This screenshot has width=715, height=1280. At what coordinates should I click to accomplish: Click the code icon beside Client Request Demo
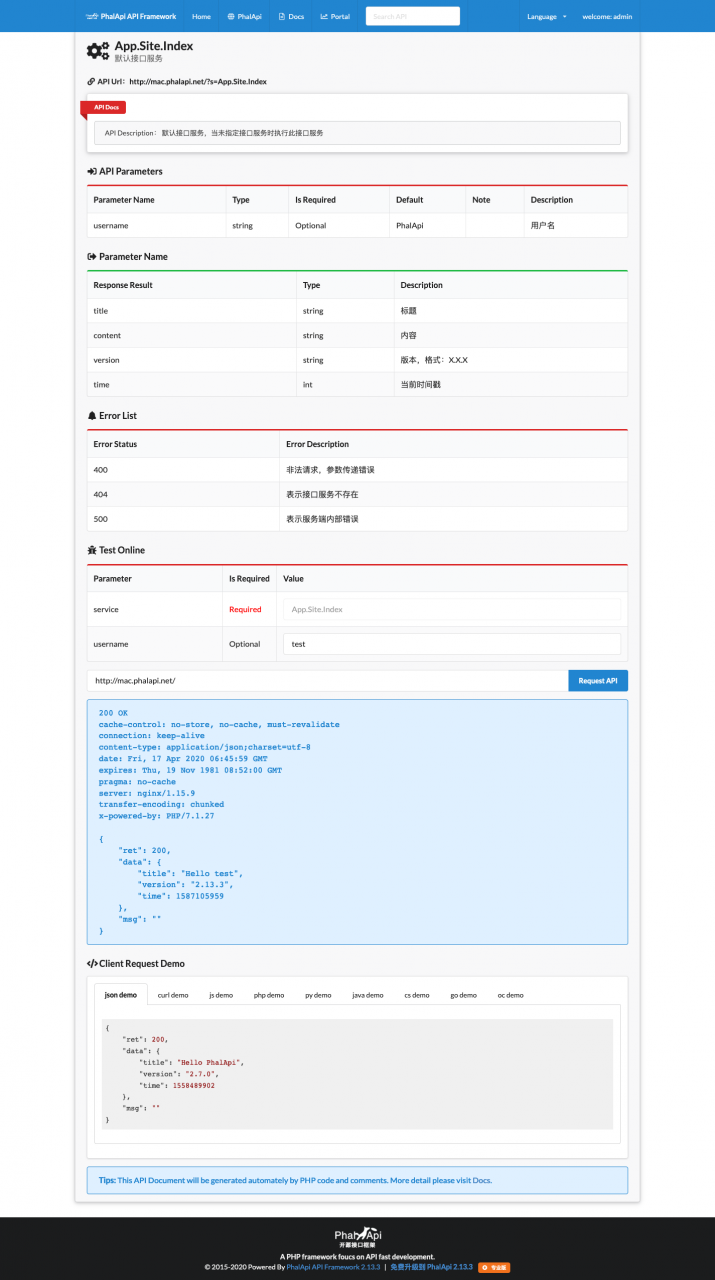tap(92, 964)
